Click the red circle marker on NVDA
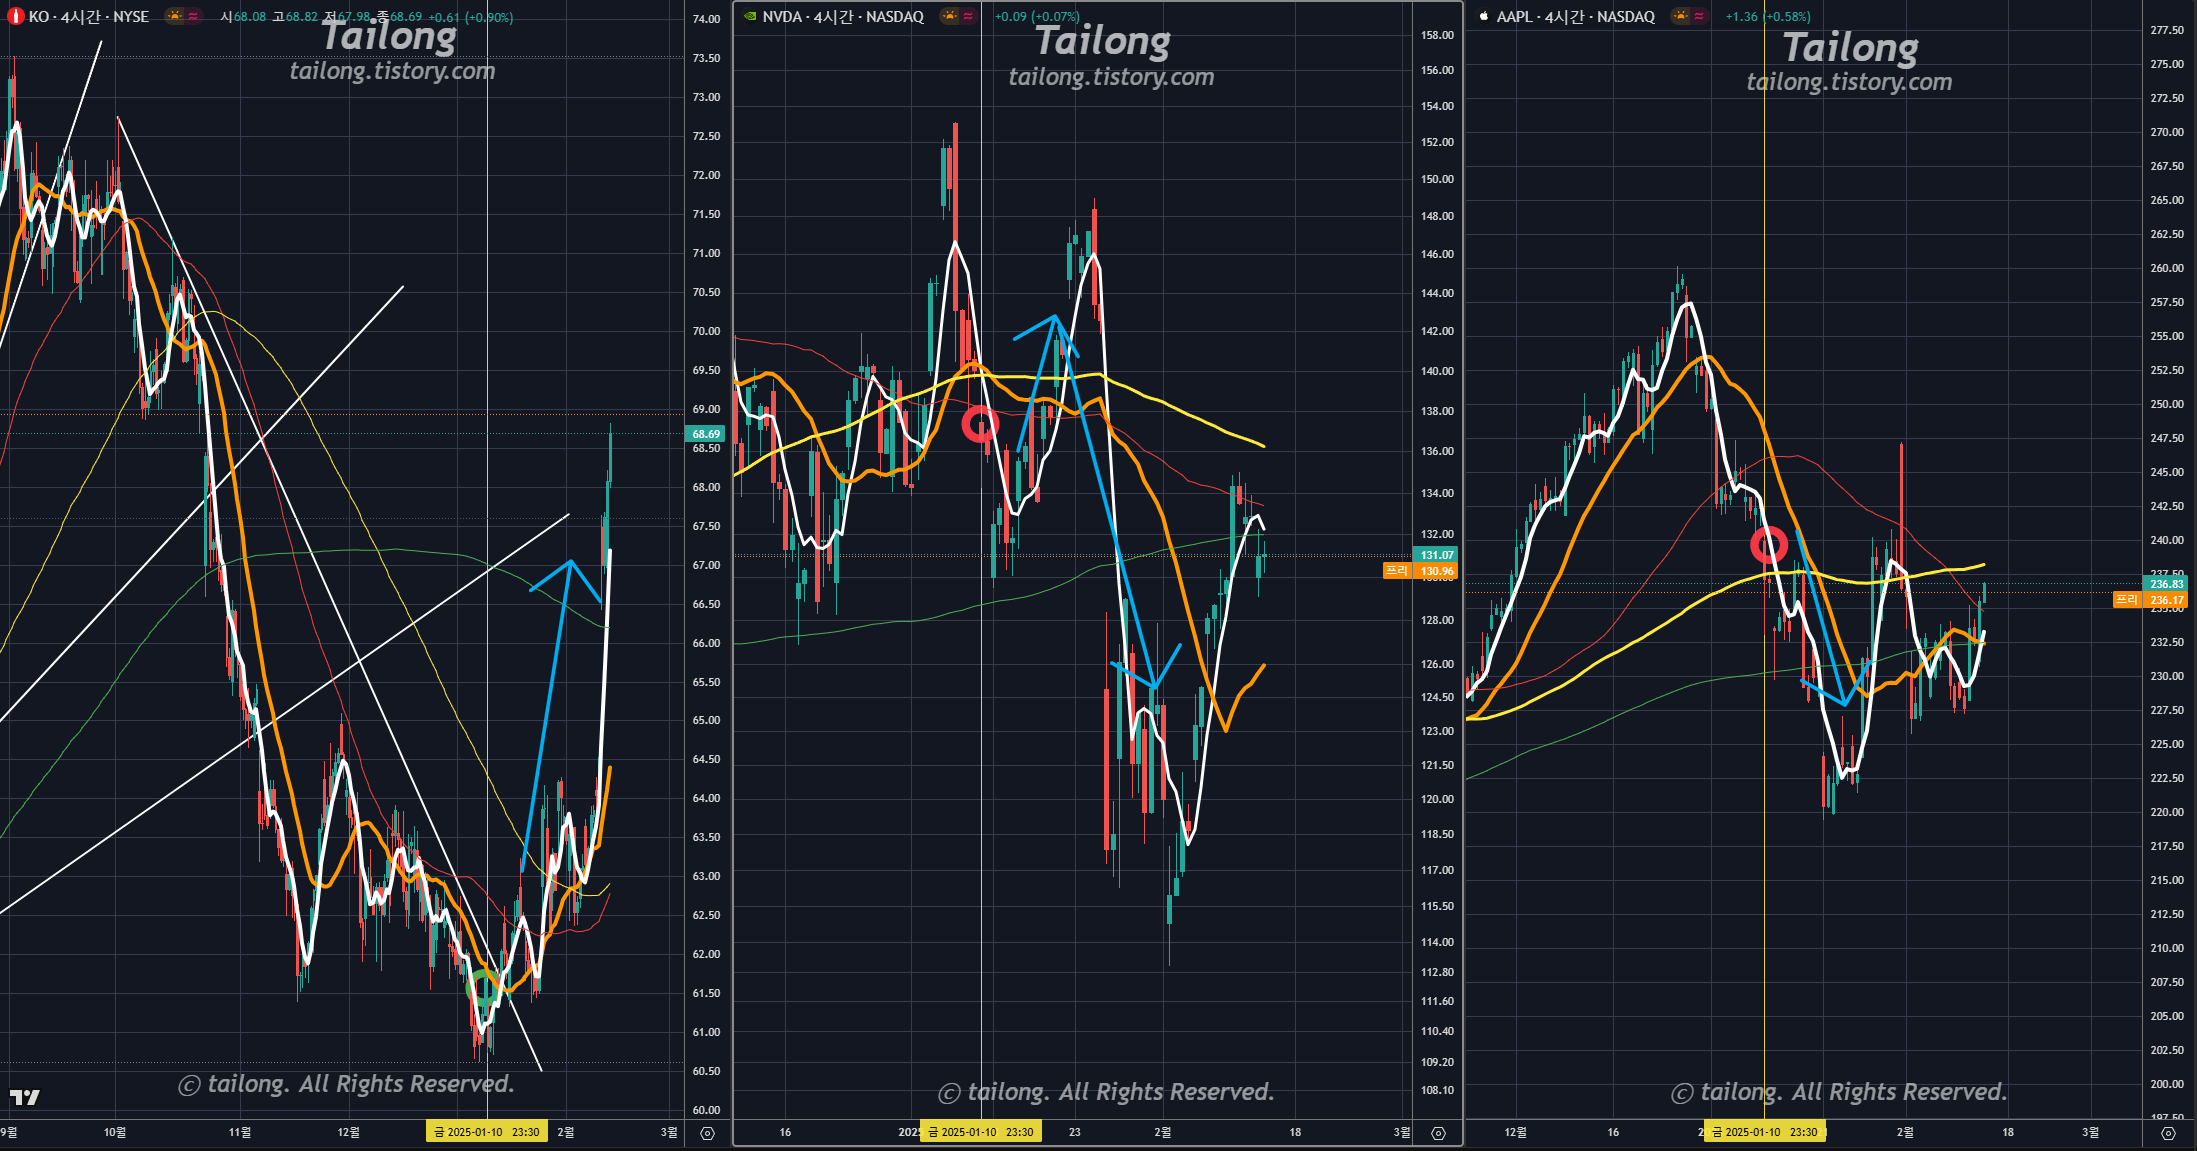 point(980,424)
